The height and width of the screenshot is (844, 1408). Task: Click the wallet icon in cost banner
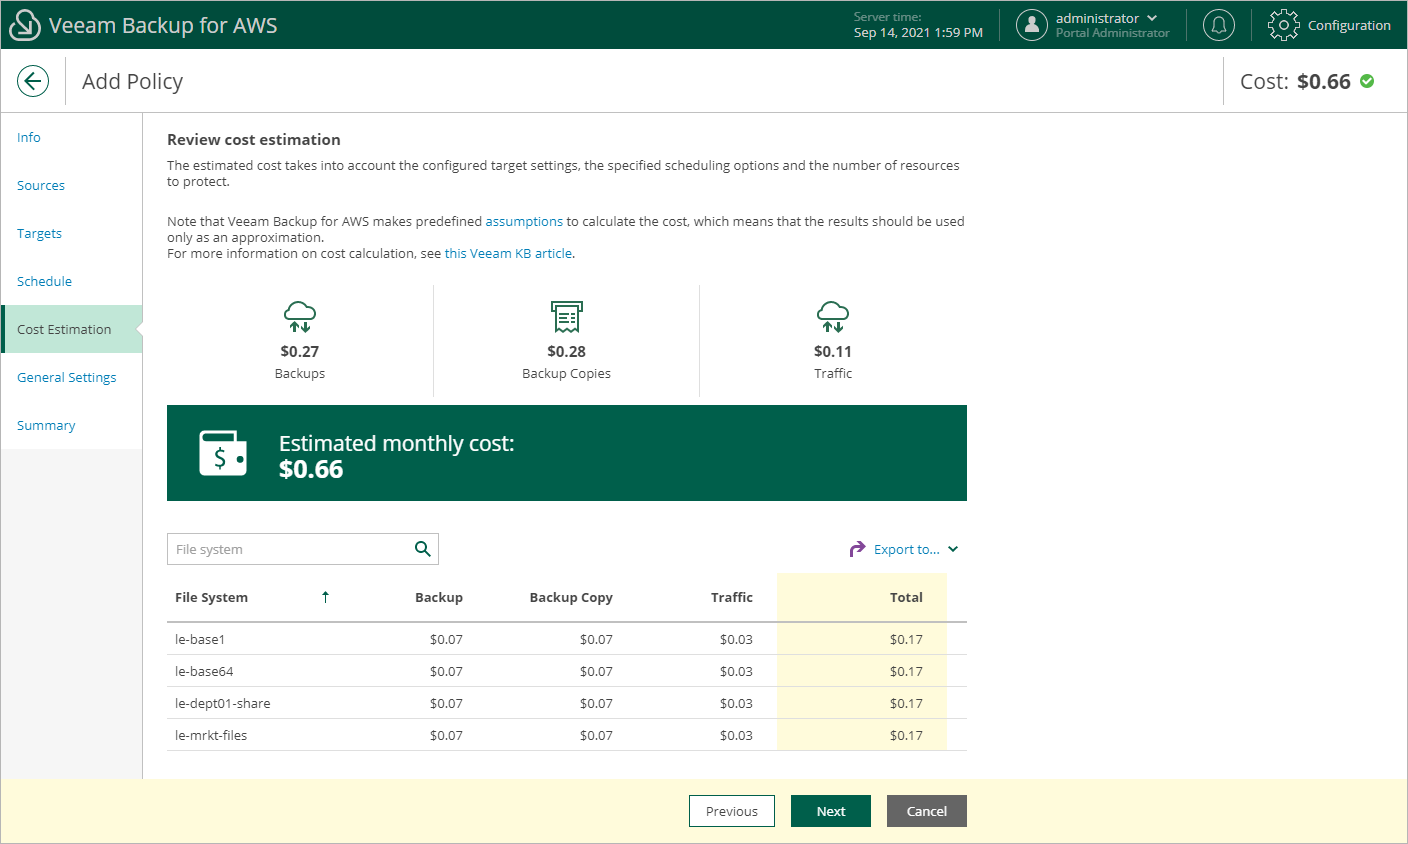coord(223,453)
